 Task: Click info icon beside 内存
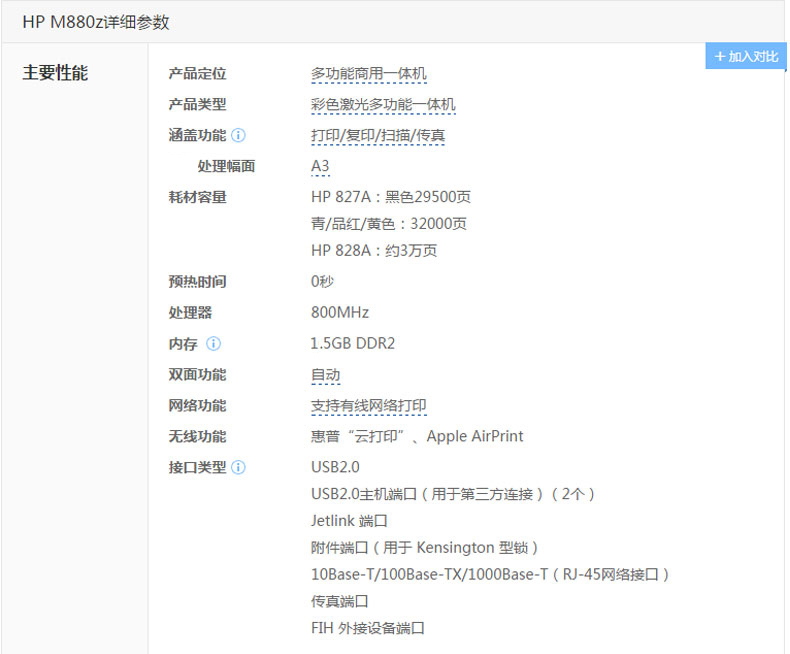pyautogui.click(x=213, y=344)
